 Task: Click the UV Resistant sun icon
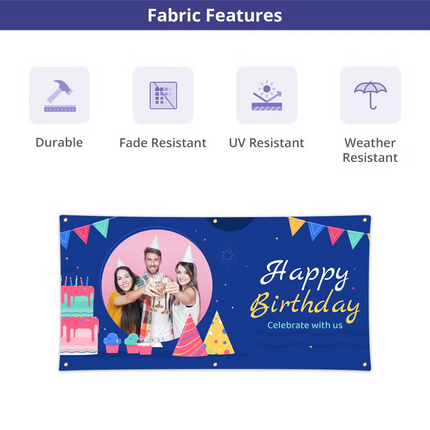pyautogui.click(x=267, y=95)
